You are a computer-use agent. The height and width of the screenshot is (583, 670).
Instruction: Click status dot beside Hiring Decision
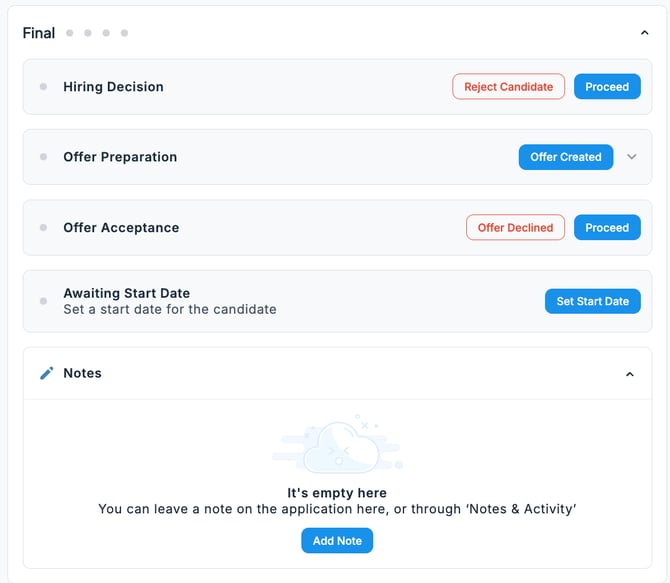click(43, 87)
